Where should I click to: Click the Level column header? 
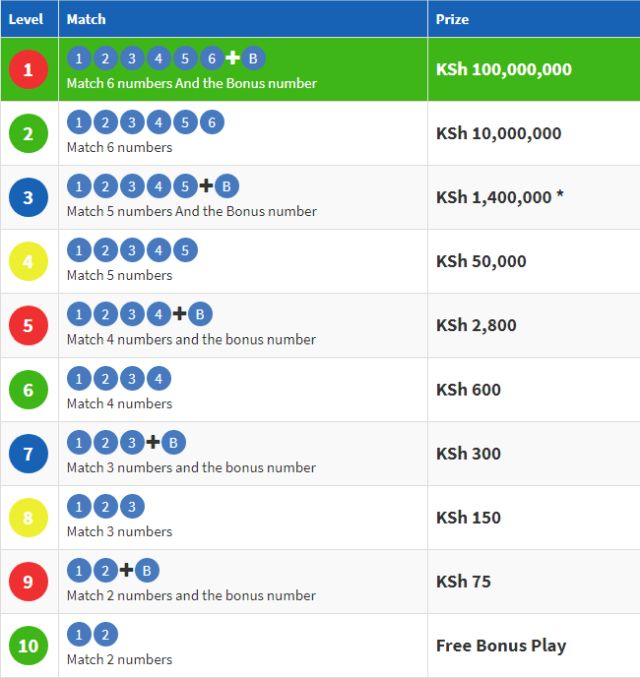(x=26, y=19)
